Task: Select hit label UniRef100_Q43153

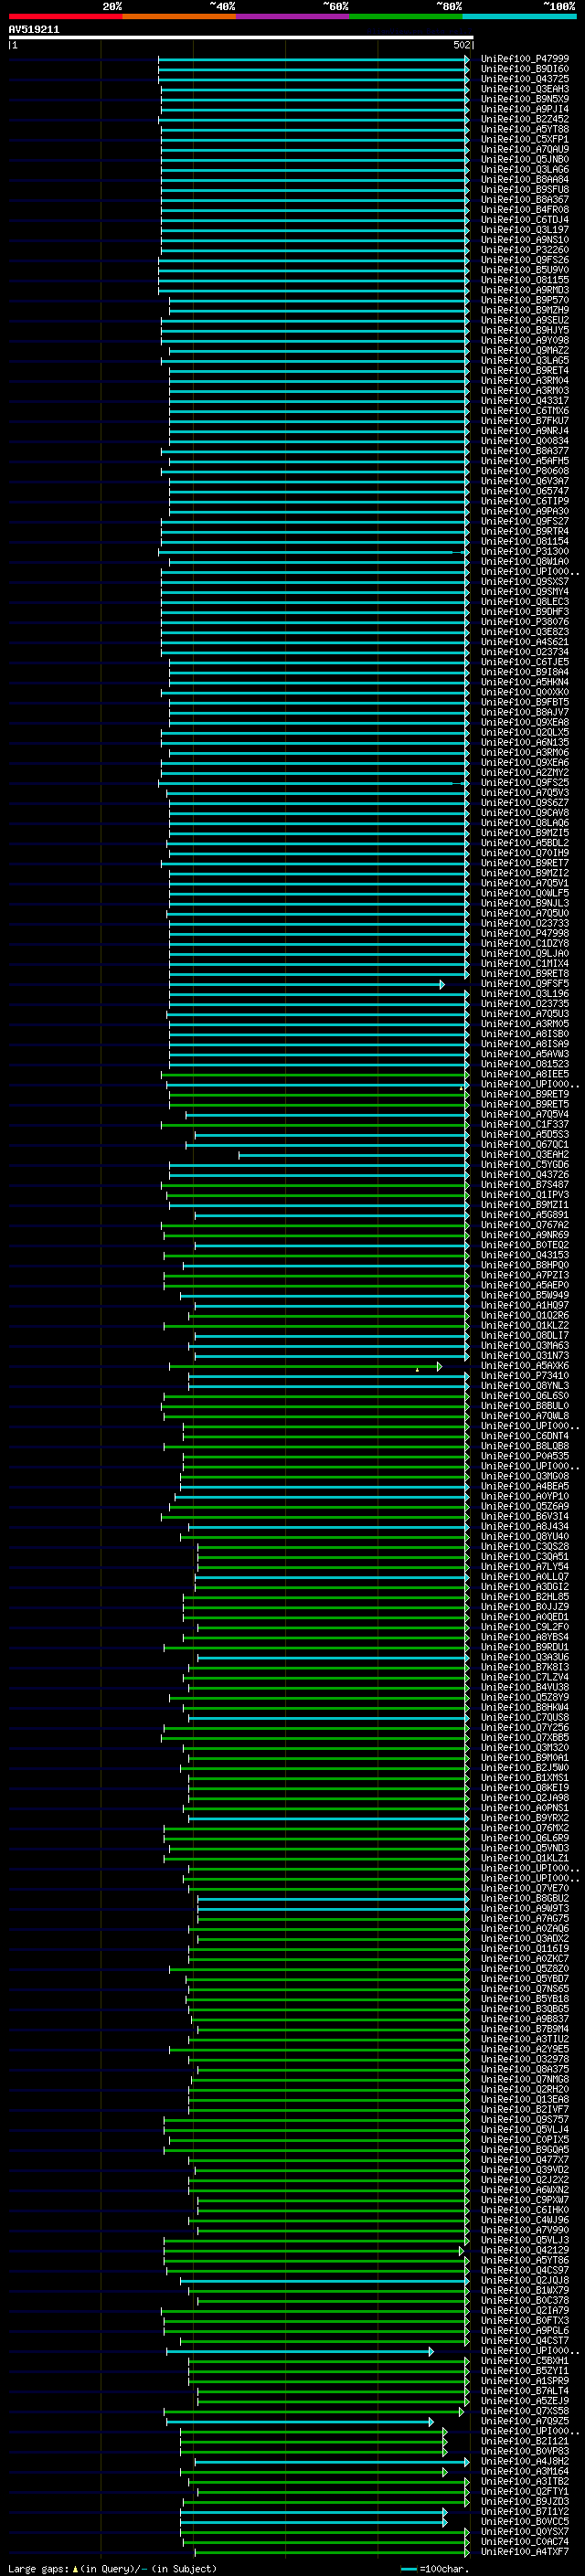Action: click(525, 1255)
